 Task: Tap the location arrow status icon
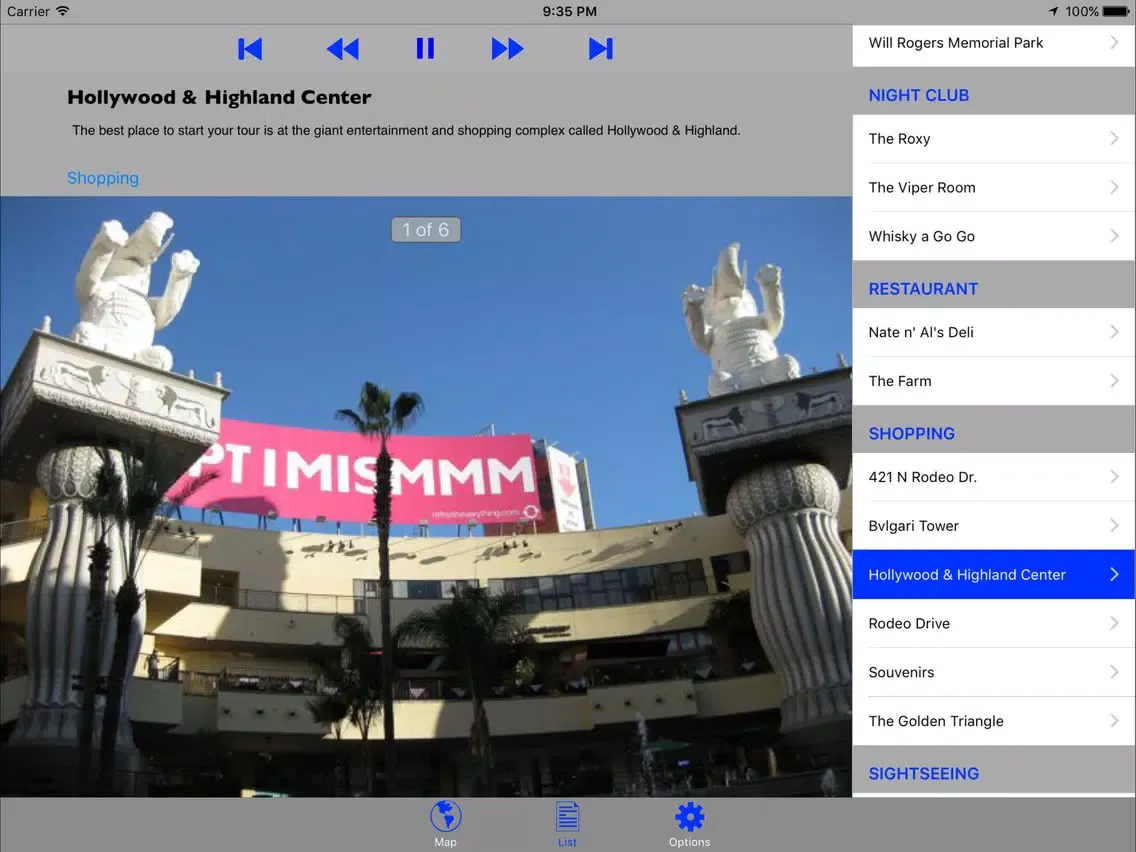pos(1053,11)
